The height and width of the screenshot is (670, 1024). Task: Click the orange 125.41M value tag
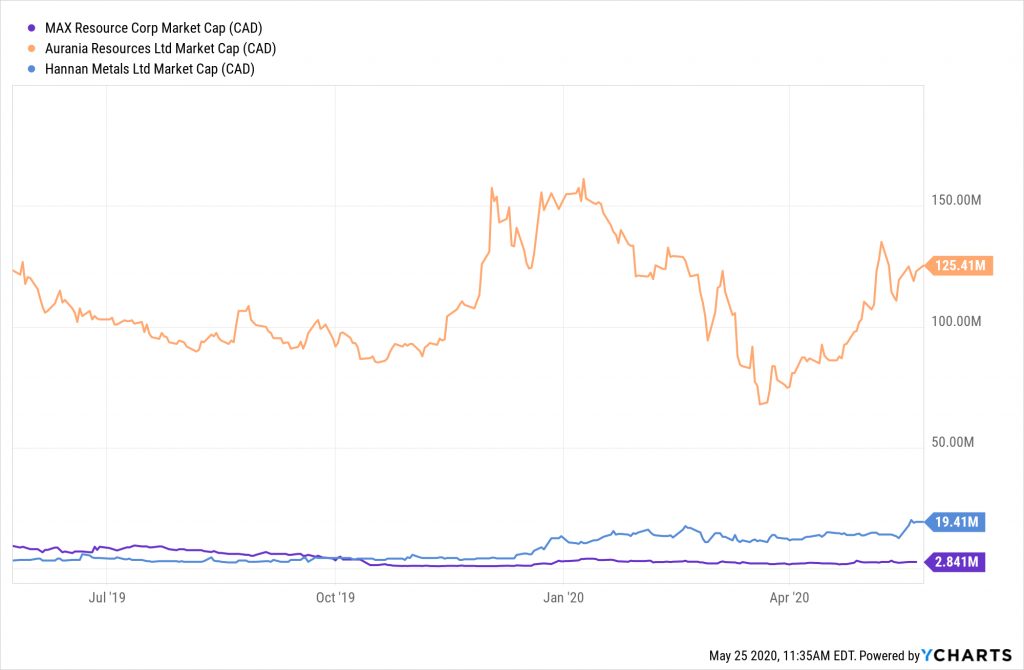(959, 265)
